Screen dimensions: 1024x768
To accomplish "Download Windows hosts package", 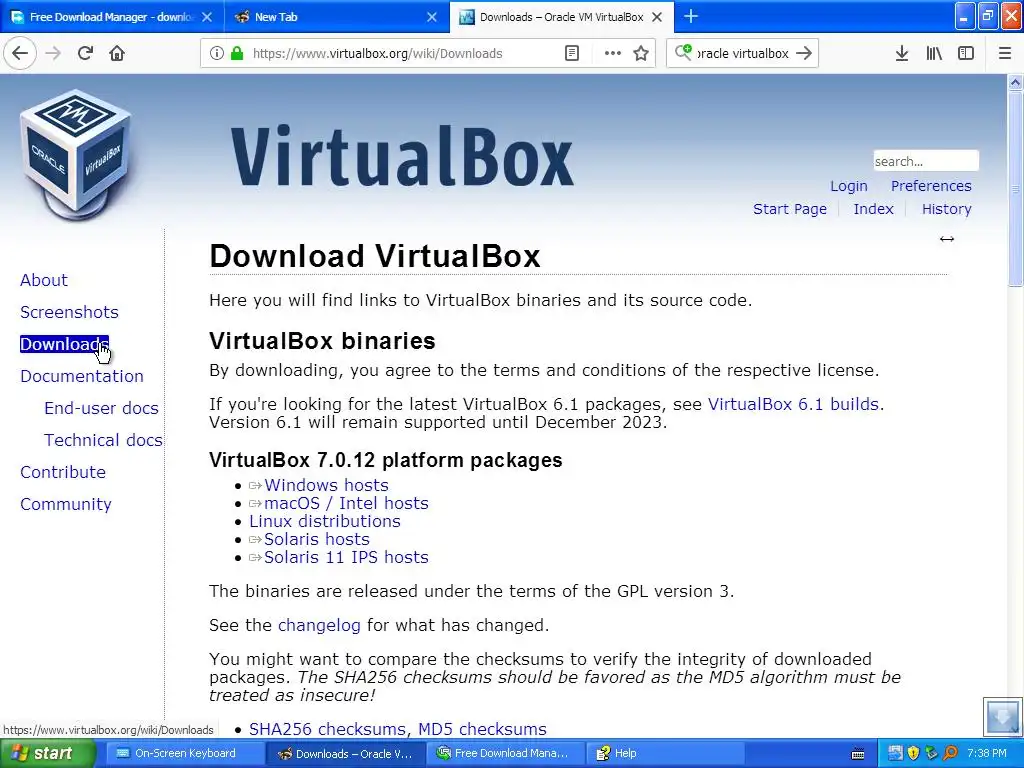I will point(327,485).
